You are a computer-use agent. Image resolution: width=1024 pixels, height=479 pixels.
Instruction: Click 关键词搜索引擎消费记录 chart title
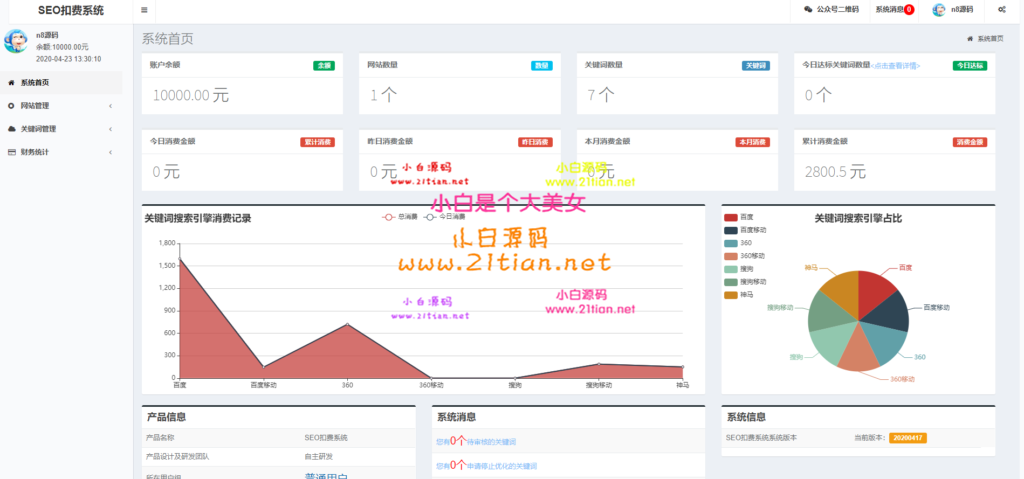(198, 218)
